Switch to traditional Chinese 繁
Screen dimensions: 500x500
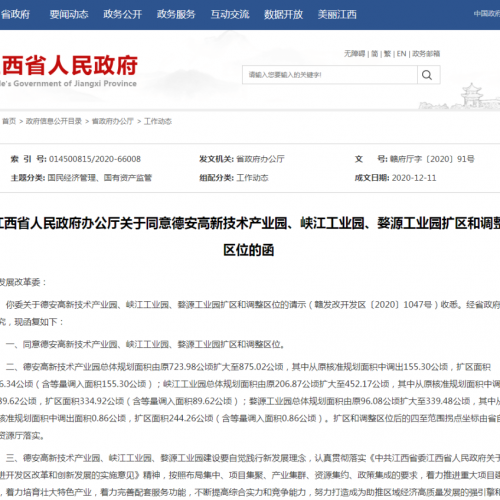(x=387, y=54)
